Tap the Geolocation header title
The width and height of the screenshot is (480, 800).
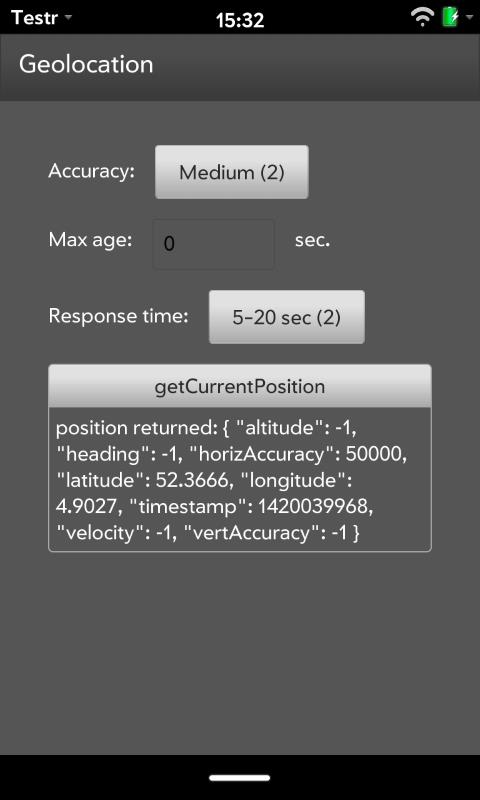pos(86,65)
